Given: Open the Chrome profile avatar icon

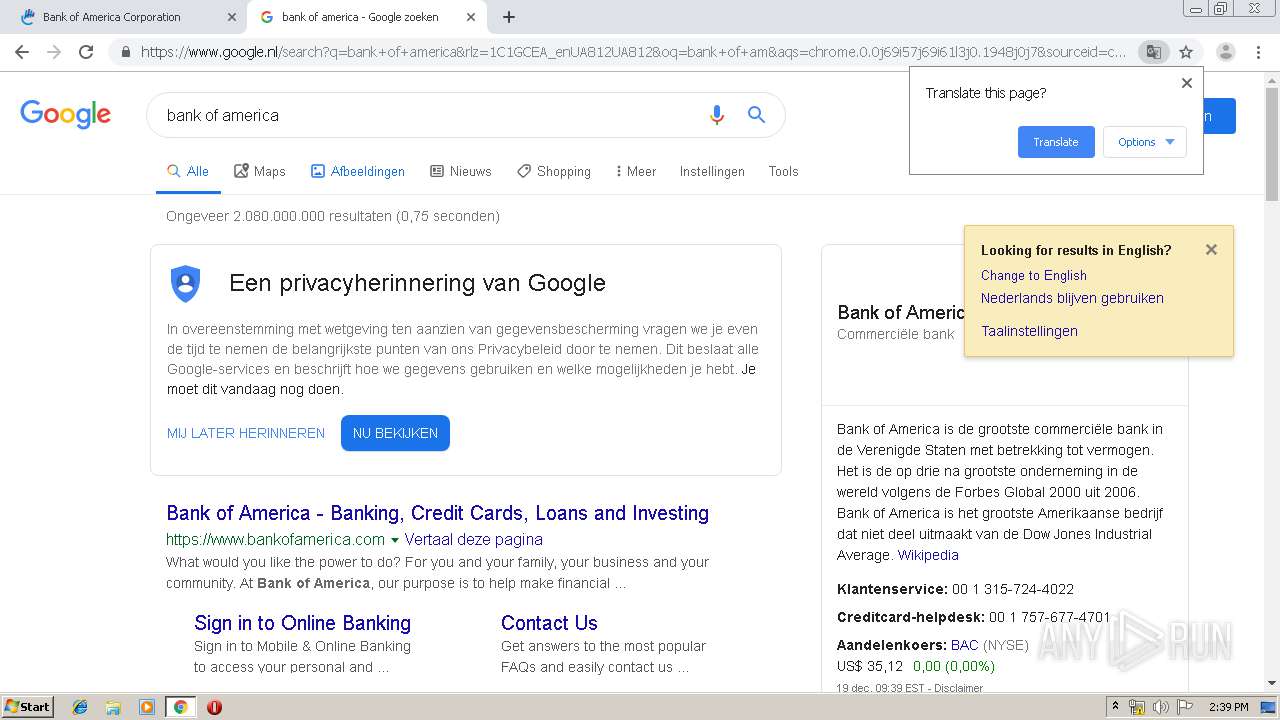Looking at the screenshot, I should coord(1225,52).
